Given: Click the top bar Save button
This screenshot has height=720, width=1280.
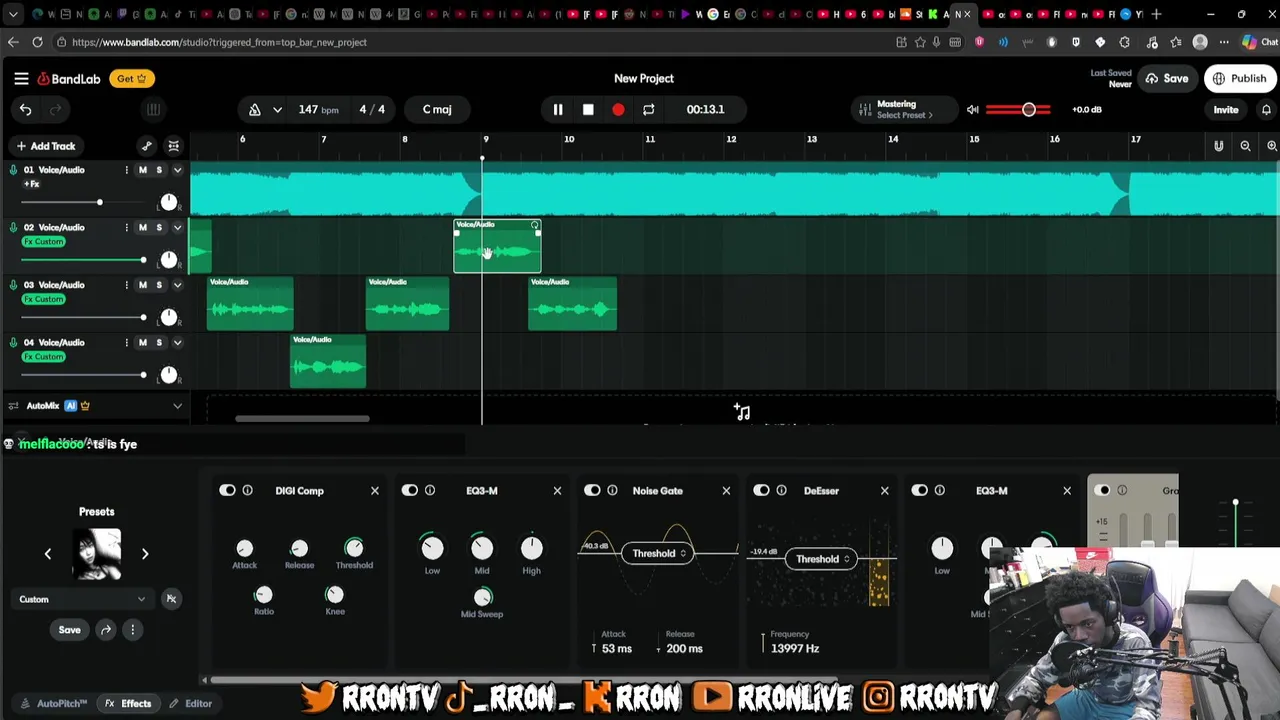Looking at the screenshot, I should (x=1167, y=79).
